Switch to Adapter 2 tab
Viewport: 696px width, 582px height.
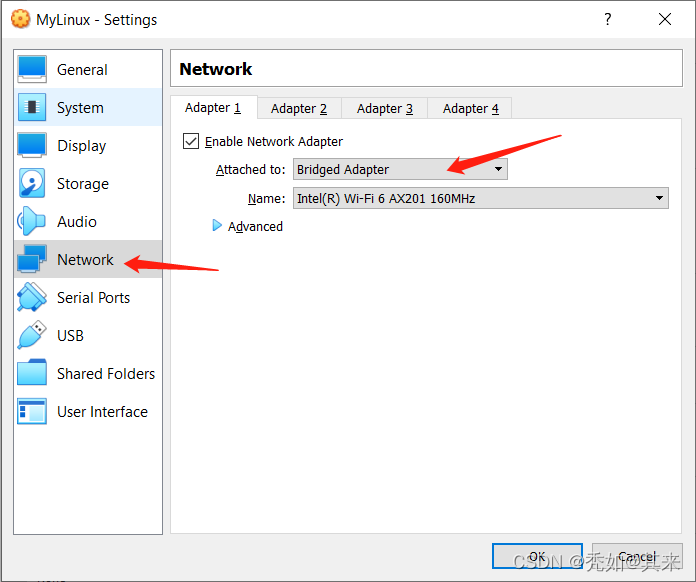pos(299,109)
